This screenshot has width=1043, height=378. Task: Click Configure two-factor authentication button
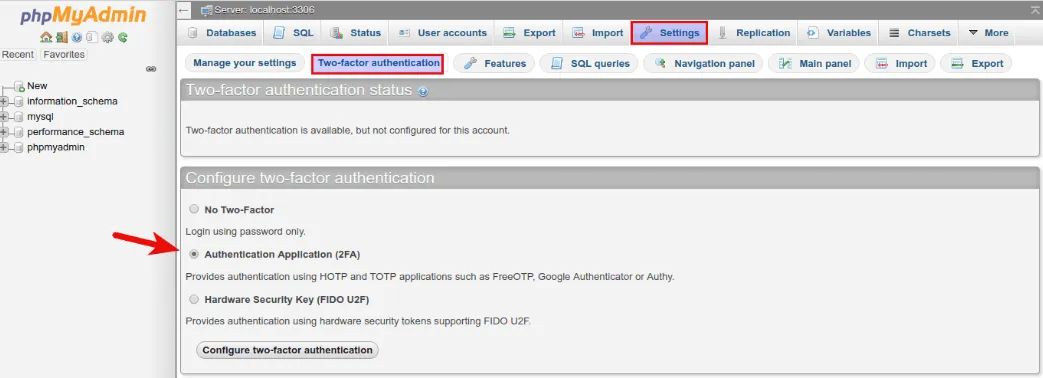click(x=287, y=350)
